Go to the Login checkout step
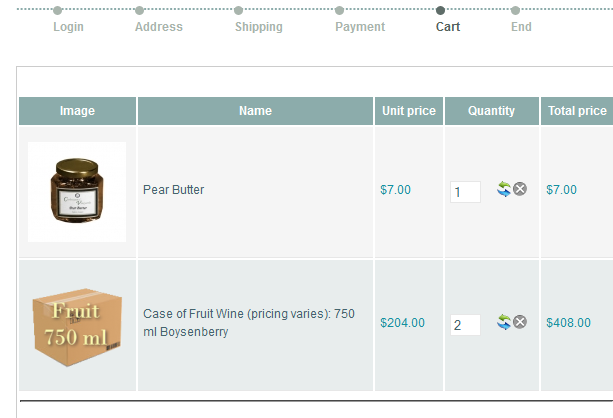613x418 pixels. tap(69, 27)
